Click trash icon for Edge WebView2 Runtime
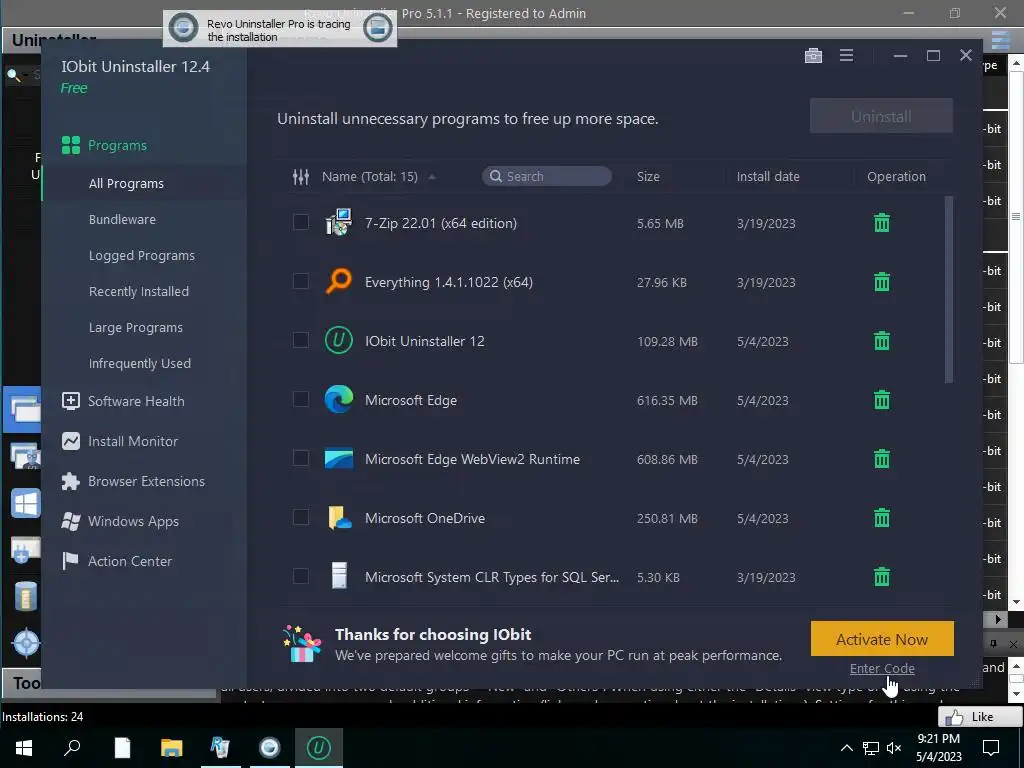This screenshot has height=768, width=1024. (882, 458)
